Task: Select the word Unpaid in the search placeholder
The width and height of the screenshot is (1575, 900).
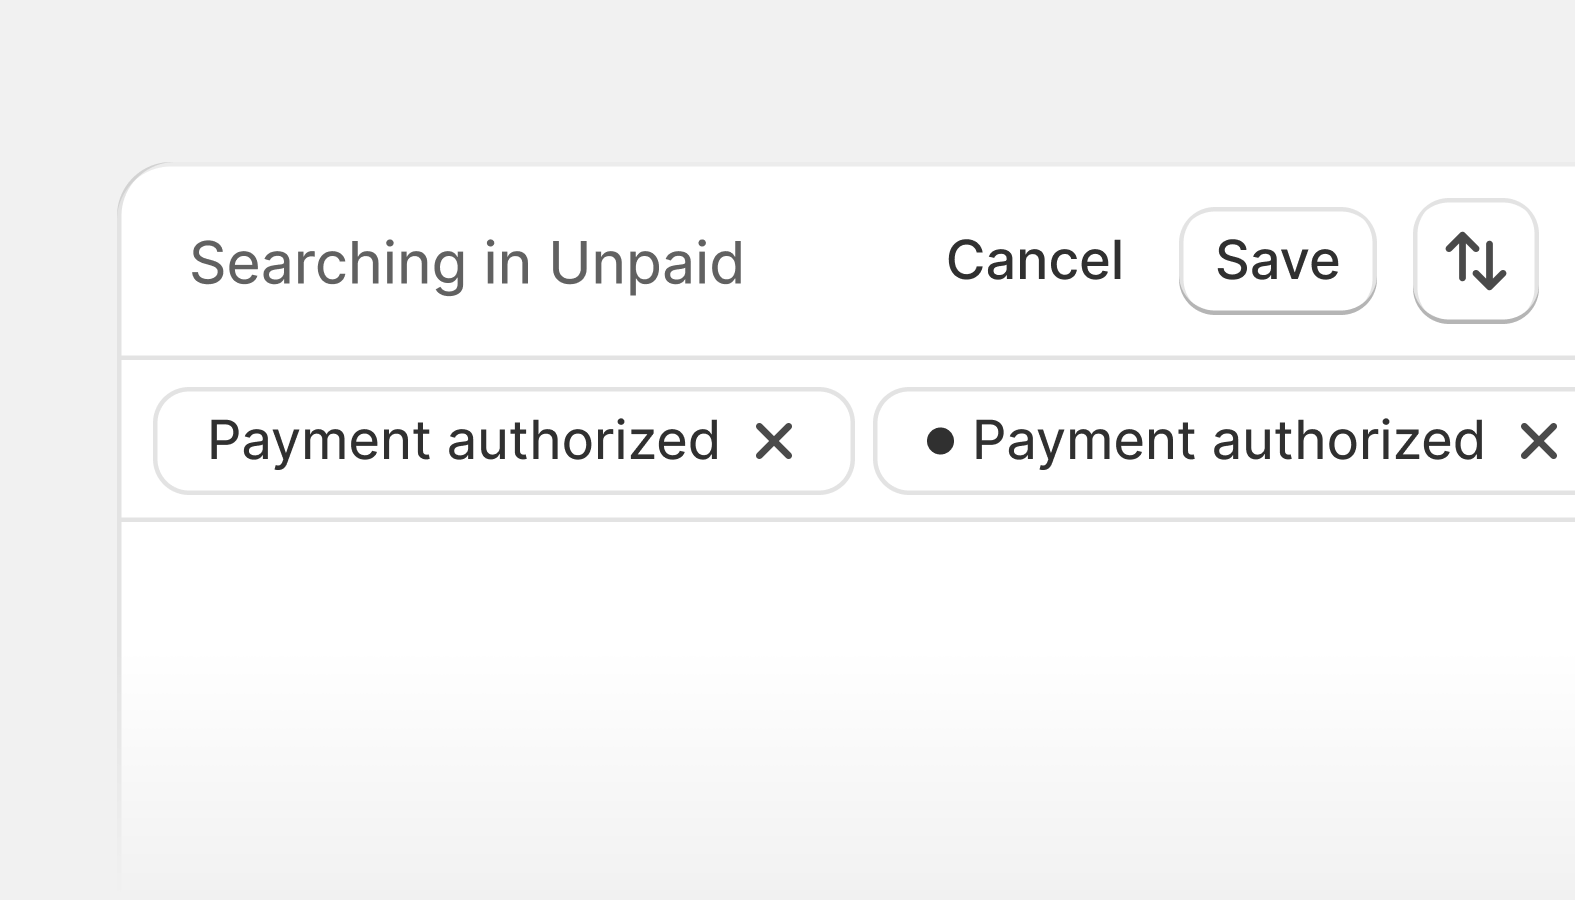Action: click(x=646, y=264)
